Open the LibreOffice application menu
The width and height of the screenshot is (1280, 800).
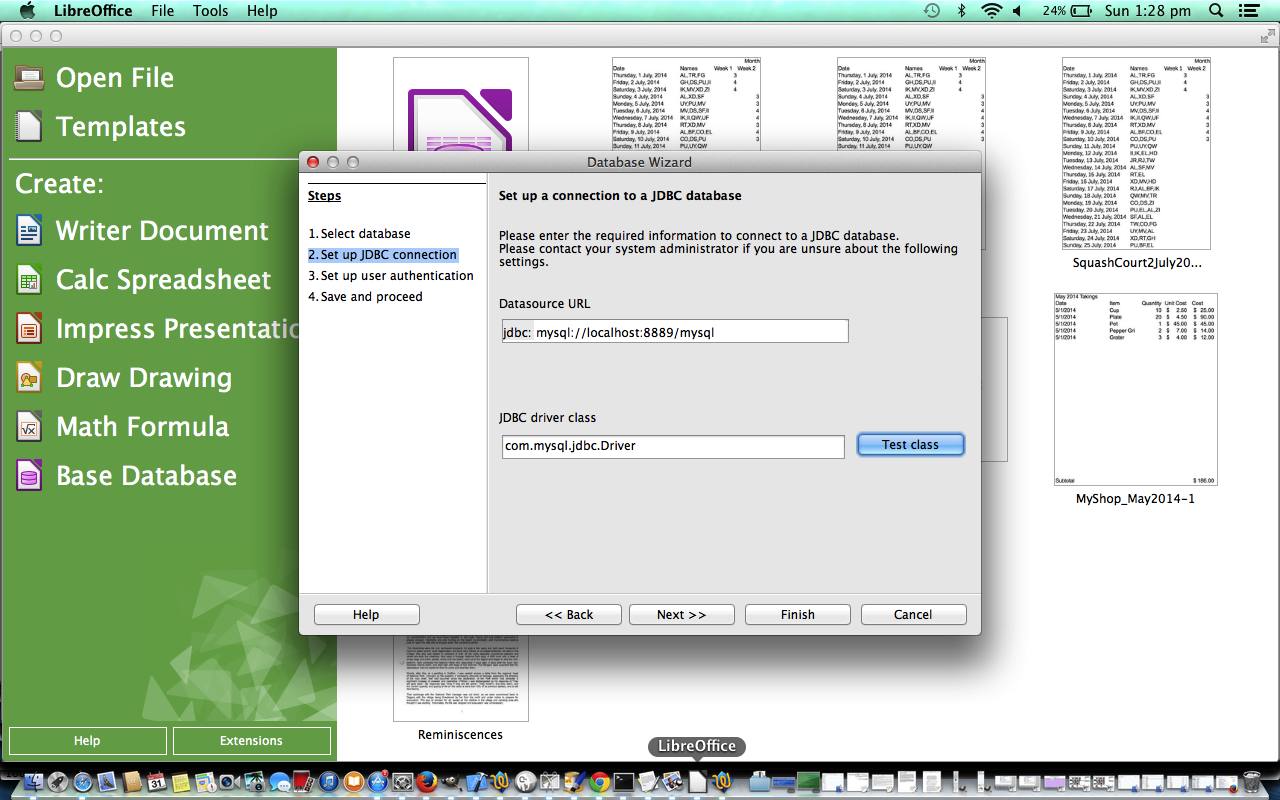click(93, 11)
